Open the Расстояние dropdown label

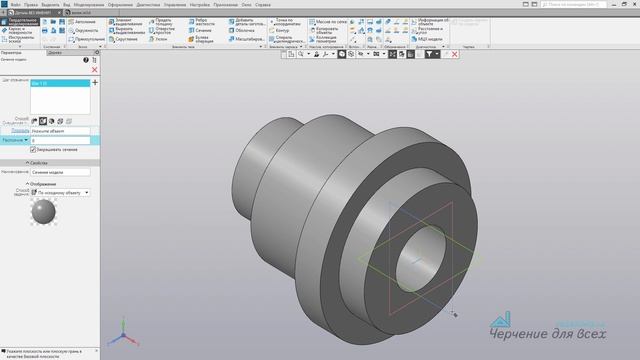[15, 140]
